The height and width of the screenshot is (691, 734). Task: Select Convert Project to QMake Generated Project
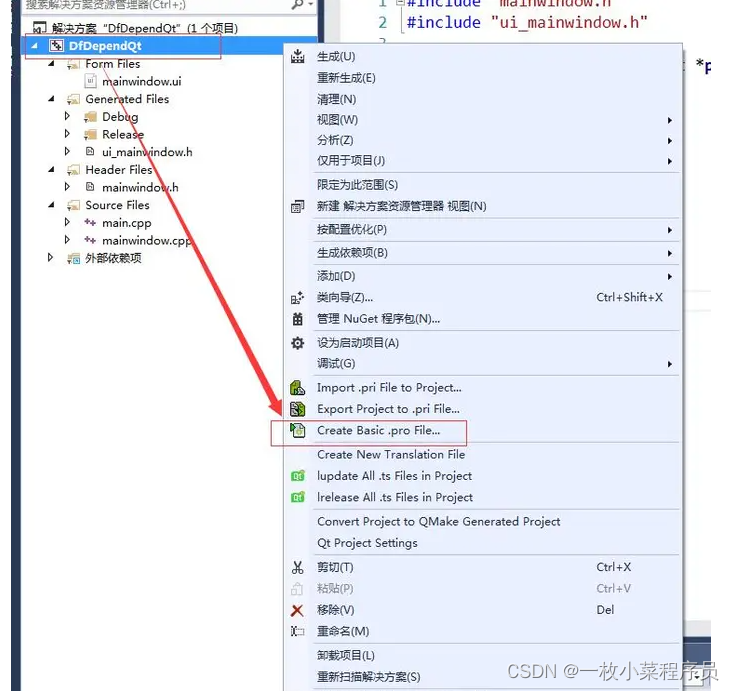point(482,522)
